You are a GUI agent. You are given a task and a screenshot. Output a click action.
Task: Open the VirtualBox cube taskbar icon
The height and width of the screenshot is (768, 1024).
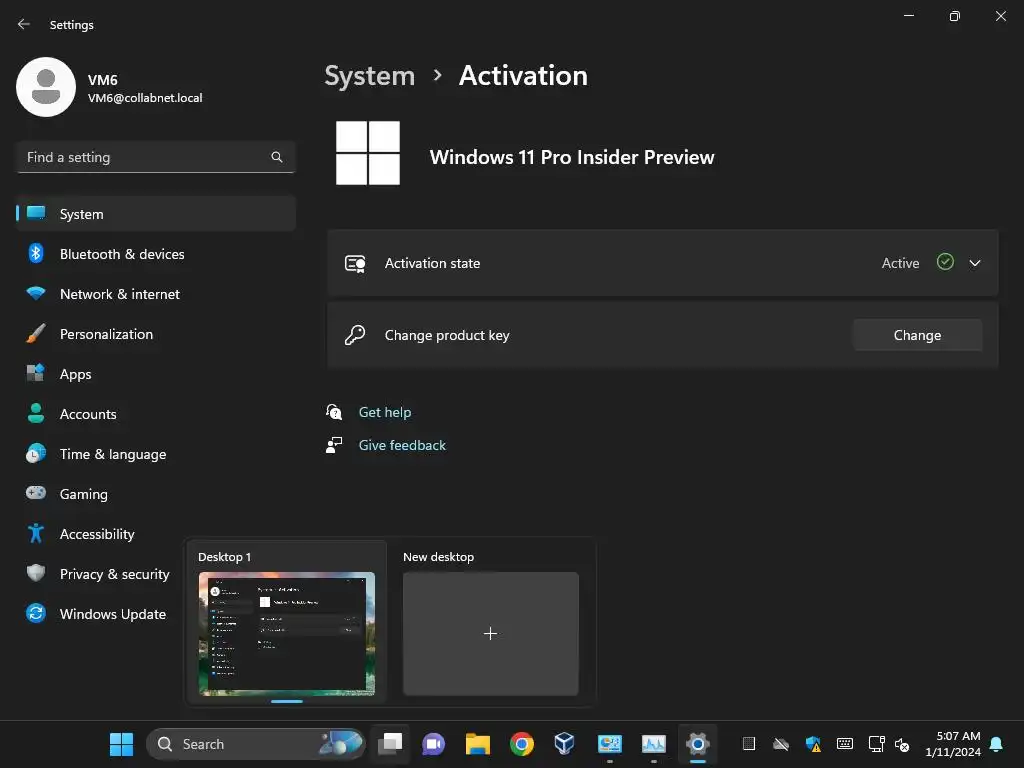pos(564,744)
